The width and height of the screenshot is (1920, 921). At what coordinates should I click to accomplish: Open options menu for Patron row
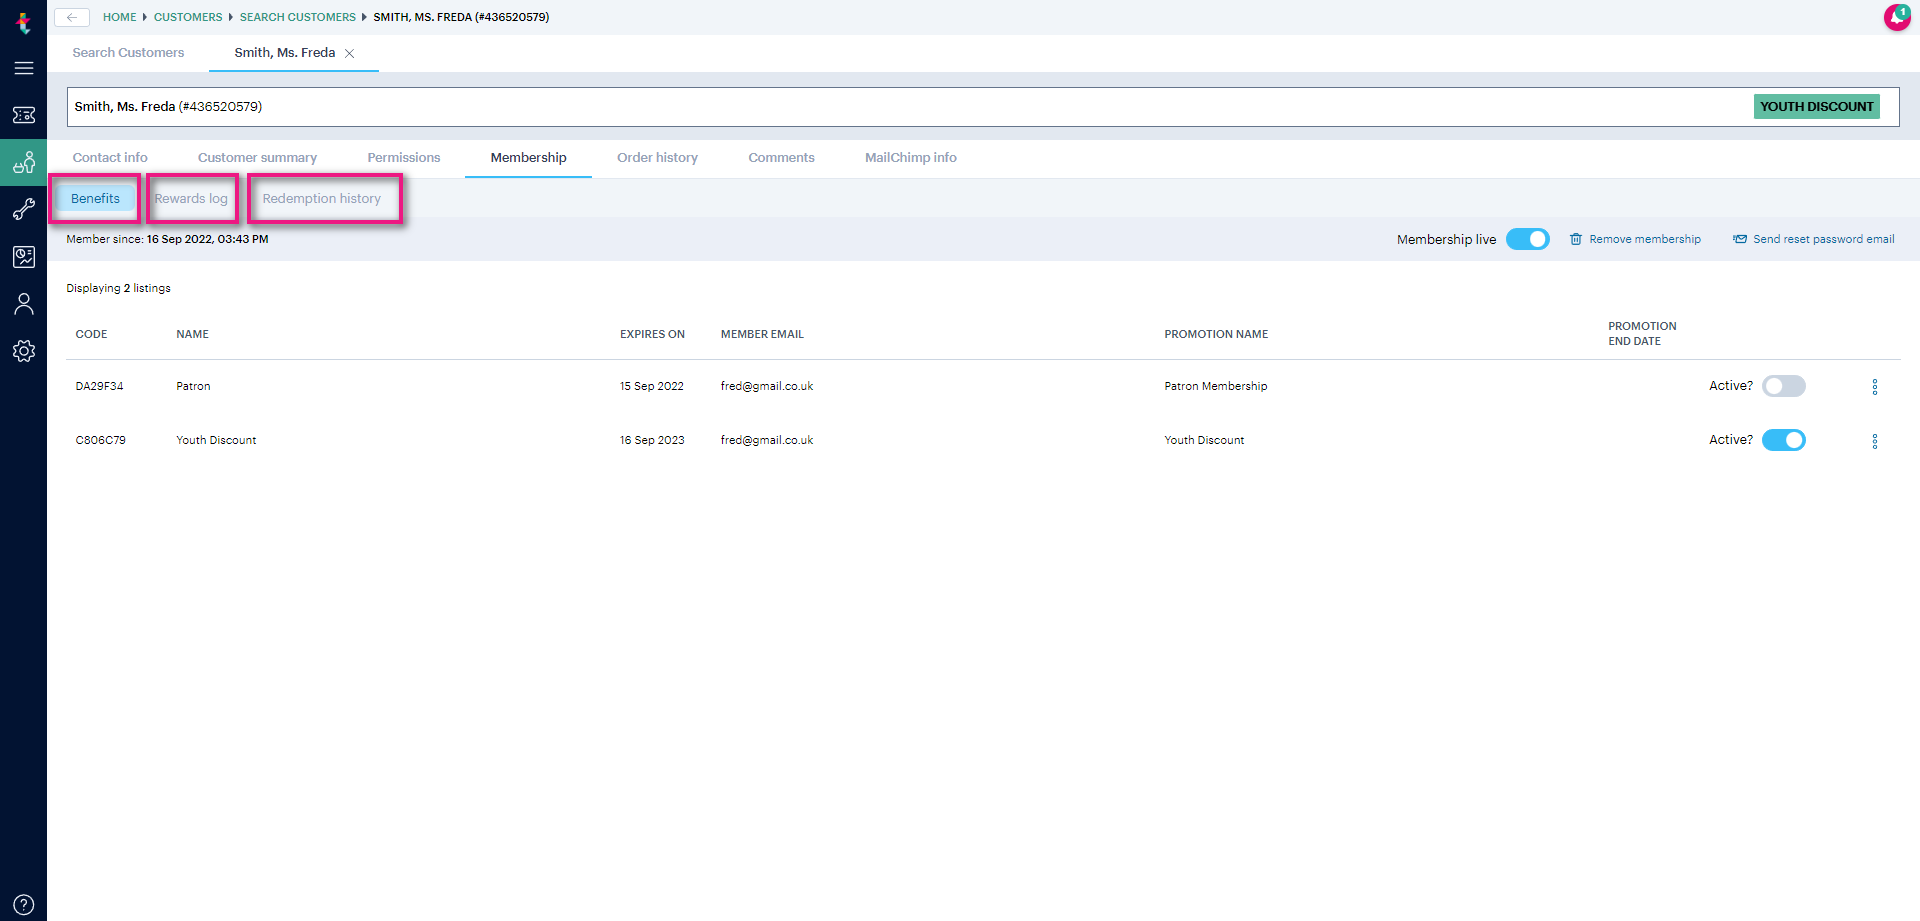click(1875, 387)
